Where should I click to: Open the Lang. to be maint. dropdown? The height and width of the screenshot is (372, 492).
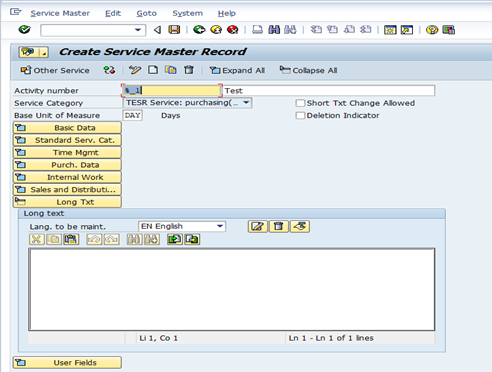[x=220, y=226]
